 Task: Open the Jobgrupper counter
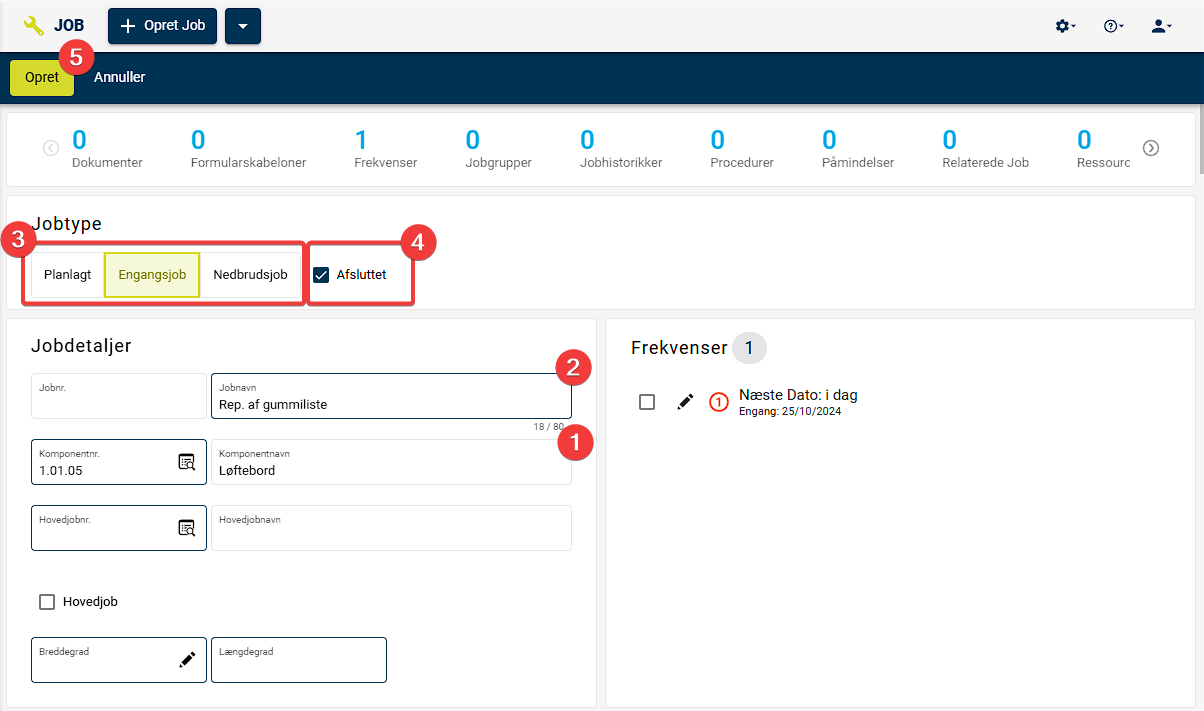tap(499, 148)
